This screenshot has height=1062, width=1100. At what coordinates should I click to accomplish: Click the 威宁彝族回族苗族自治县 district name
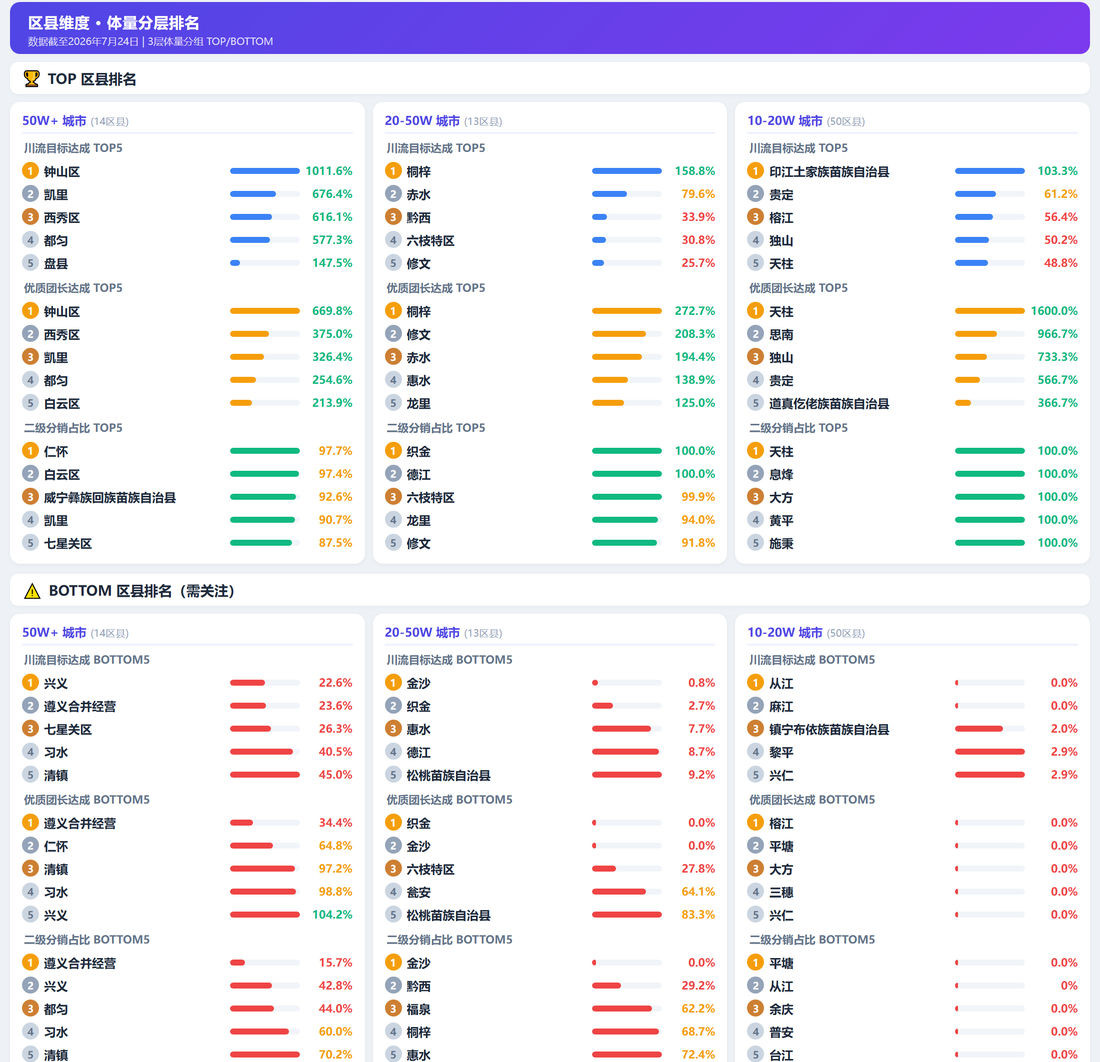[x=110, y=497]
